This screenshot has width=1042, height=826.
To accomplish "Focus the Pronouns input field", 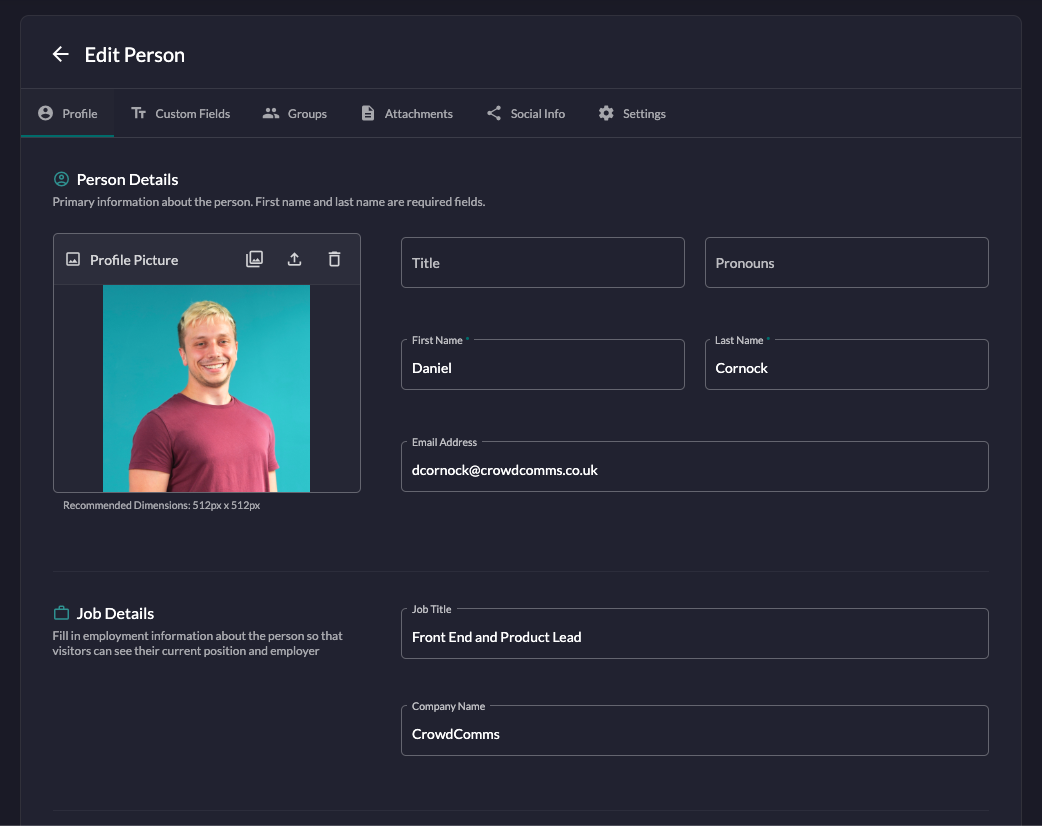I will point(847,262).
